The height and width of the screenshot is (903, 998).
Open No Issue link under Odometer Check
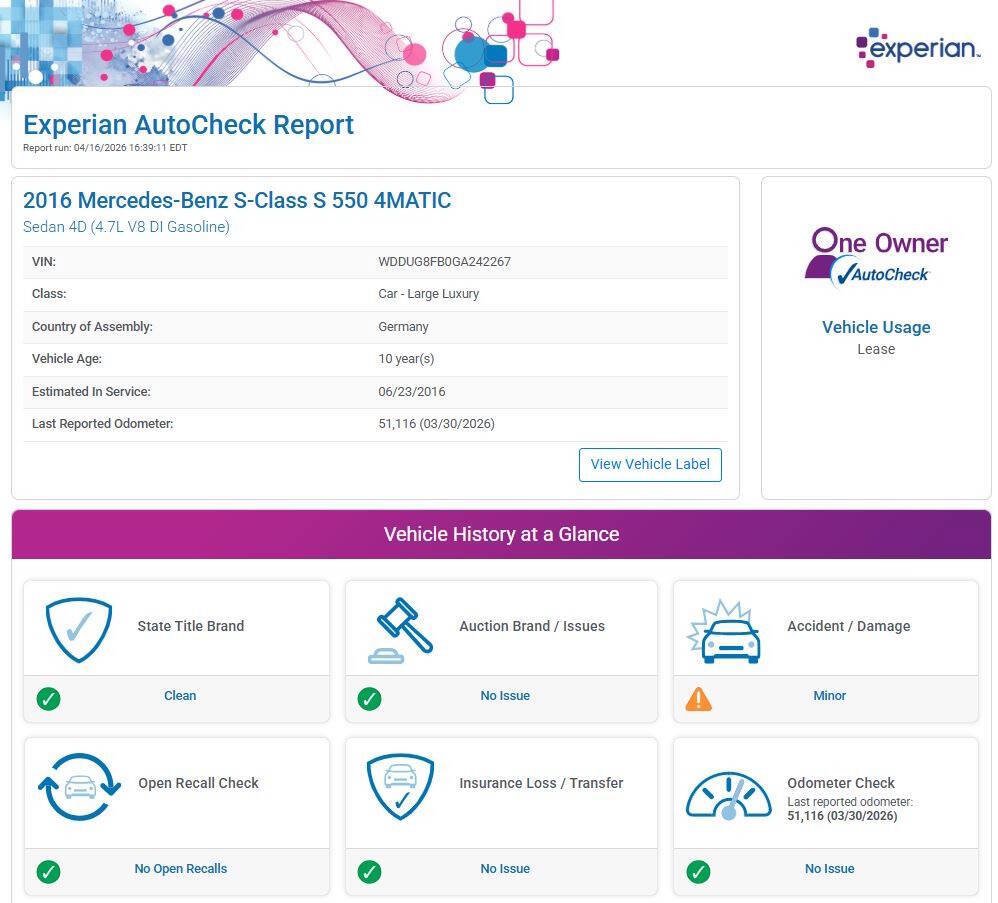pos(829,869)
